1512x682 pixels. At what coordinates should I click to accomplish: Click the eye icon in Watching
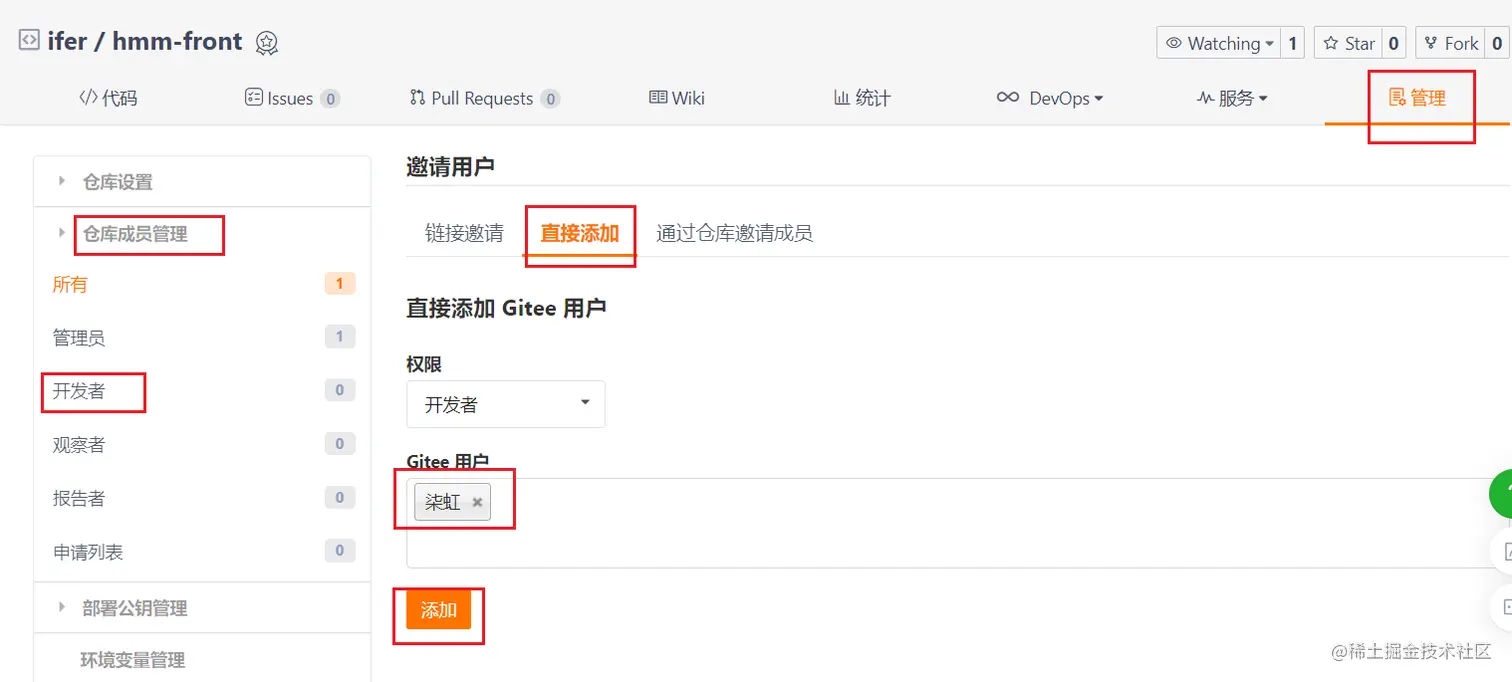pyautogui.click(x=1174, y=43)
